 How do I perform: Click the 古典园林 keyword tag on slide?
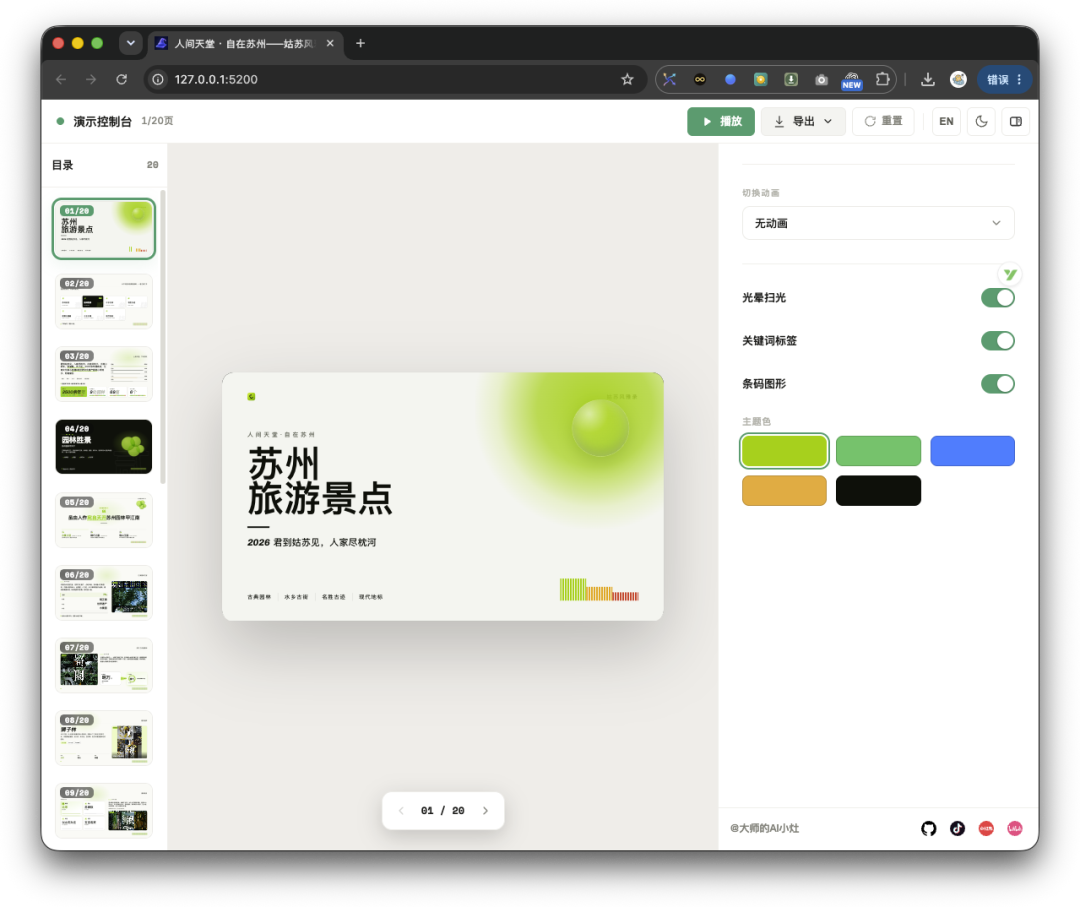tap(259, 597)
